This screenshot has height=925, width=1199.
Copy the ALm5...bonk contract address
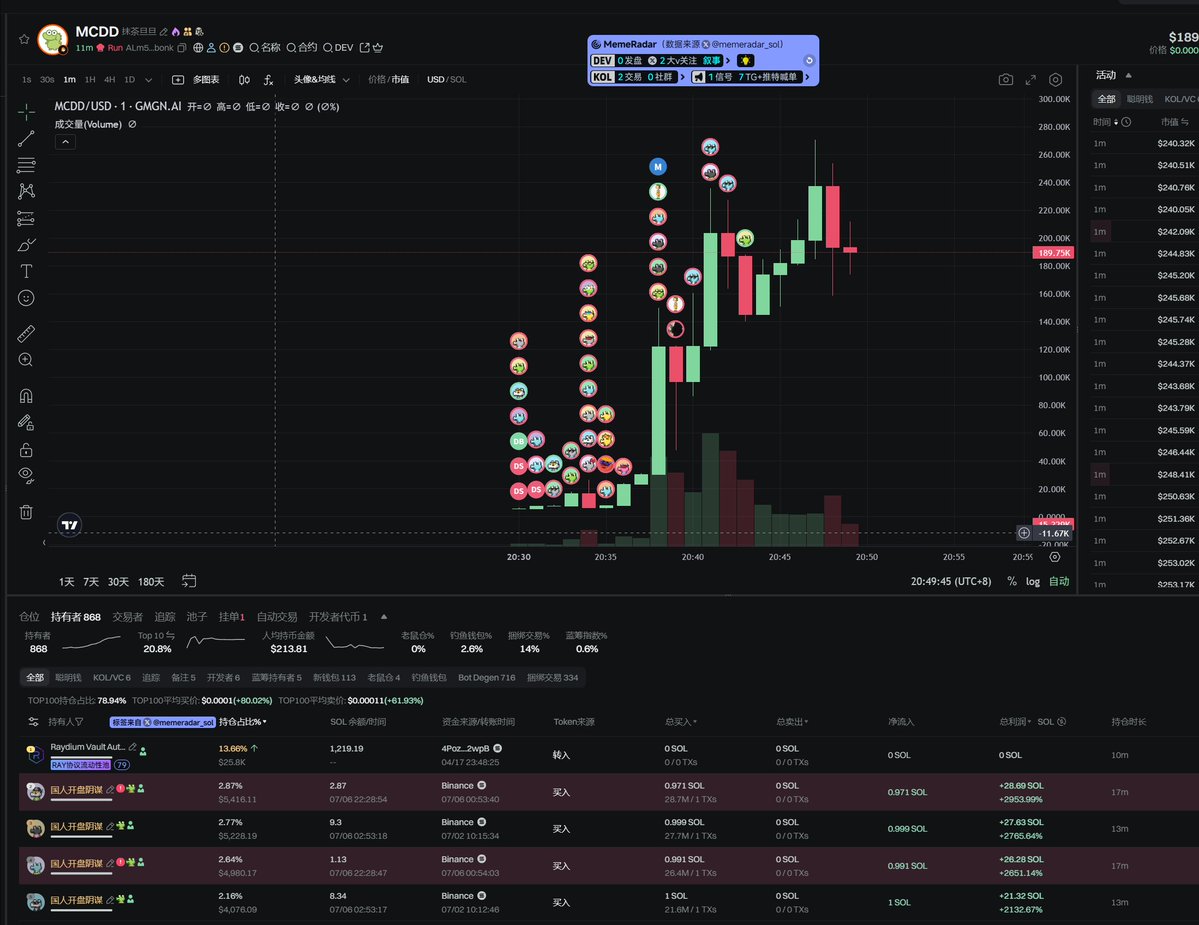pos(182,47)
